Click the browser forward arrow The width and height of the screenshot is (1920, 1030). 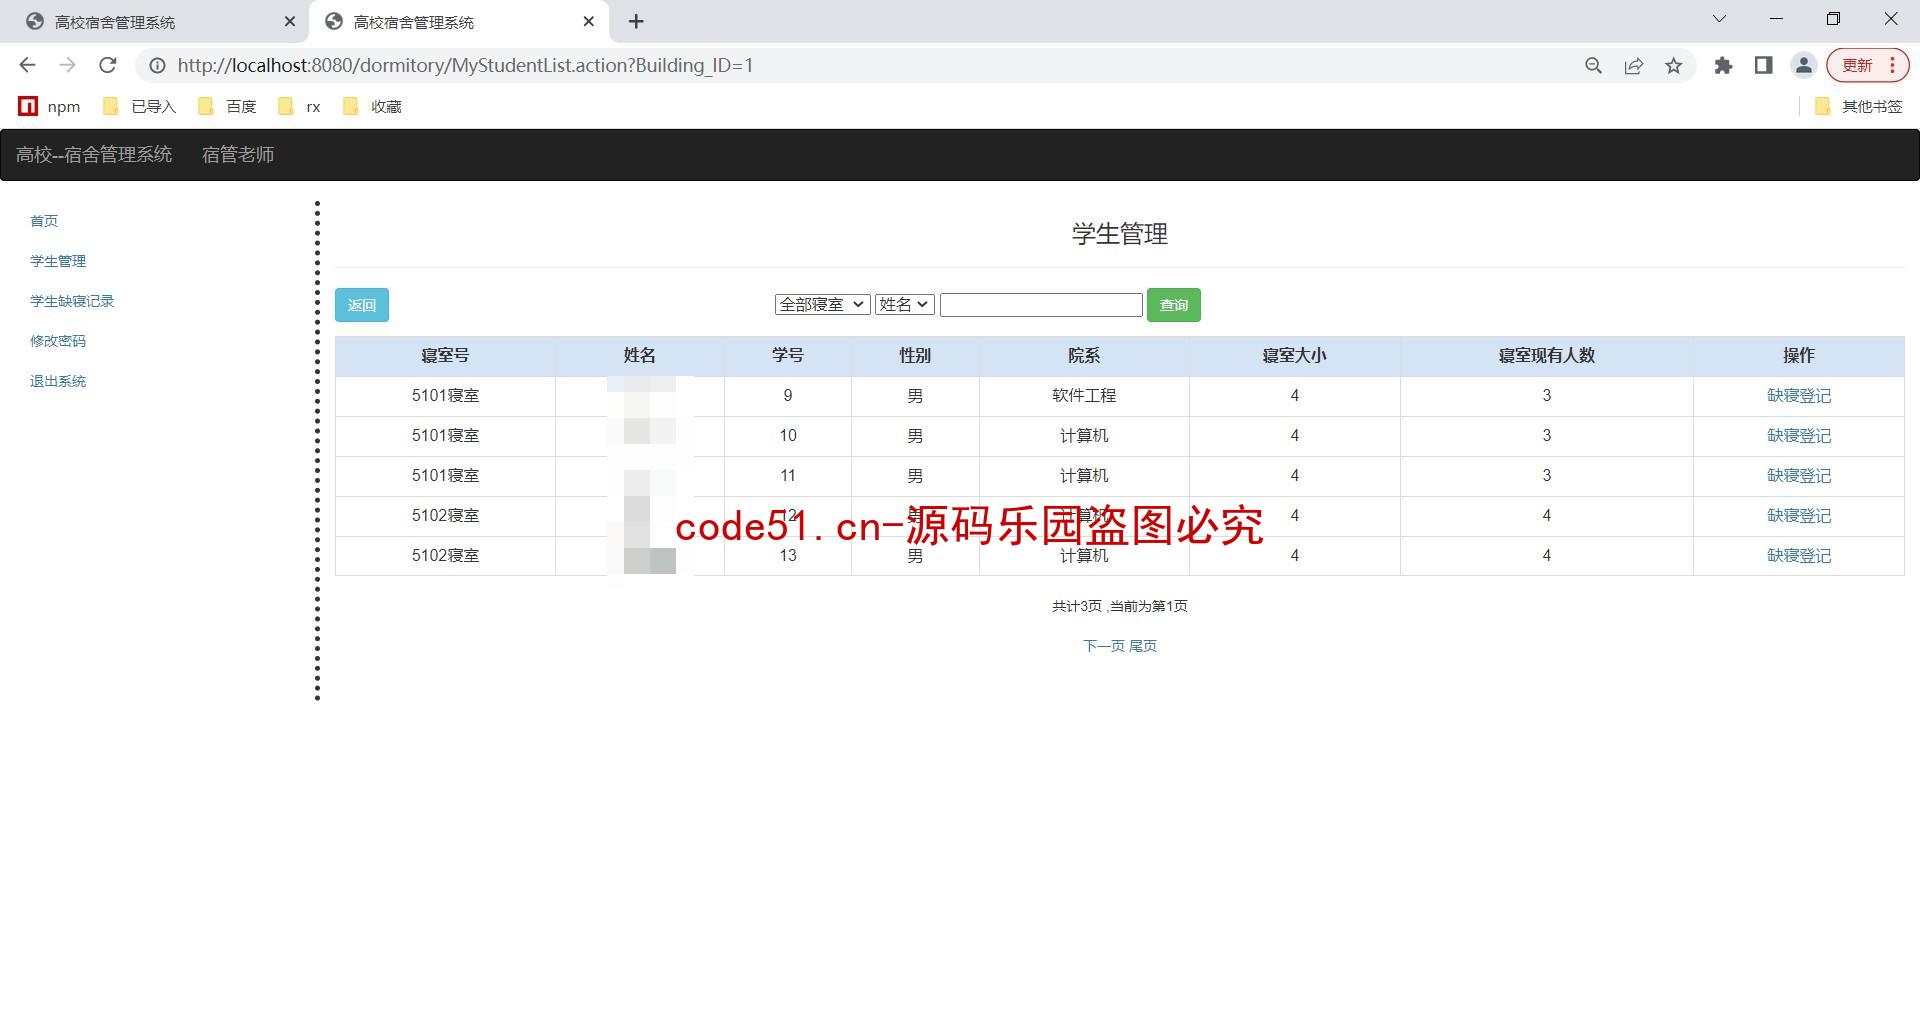click(x=67, y=65)
